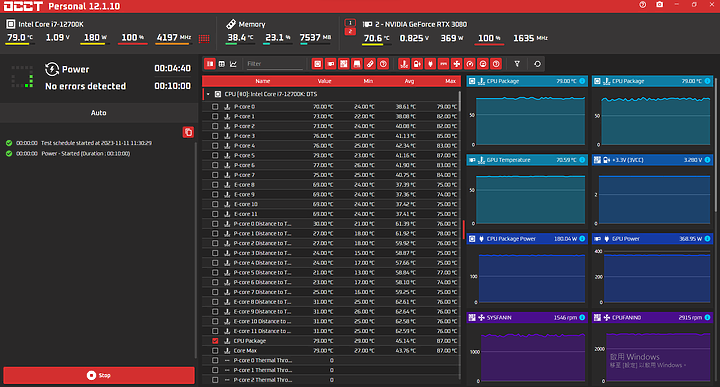The image size is (720, 387).
Task: Collapse the CPU [#0] Intel Core i7-12700K group
Action: [208, 94]
